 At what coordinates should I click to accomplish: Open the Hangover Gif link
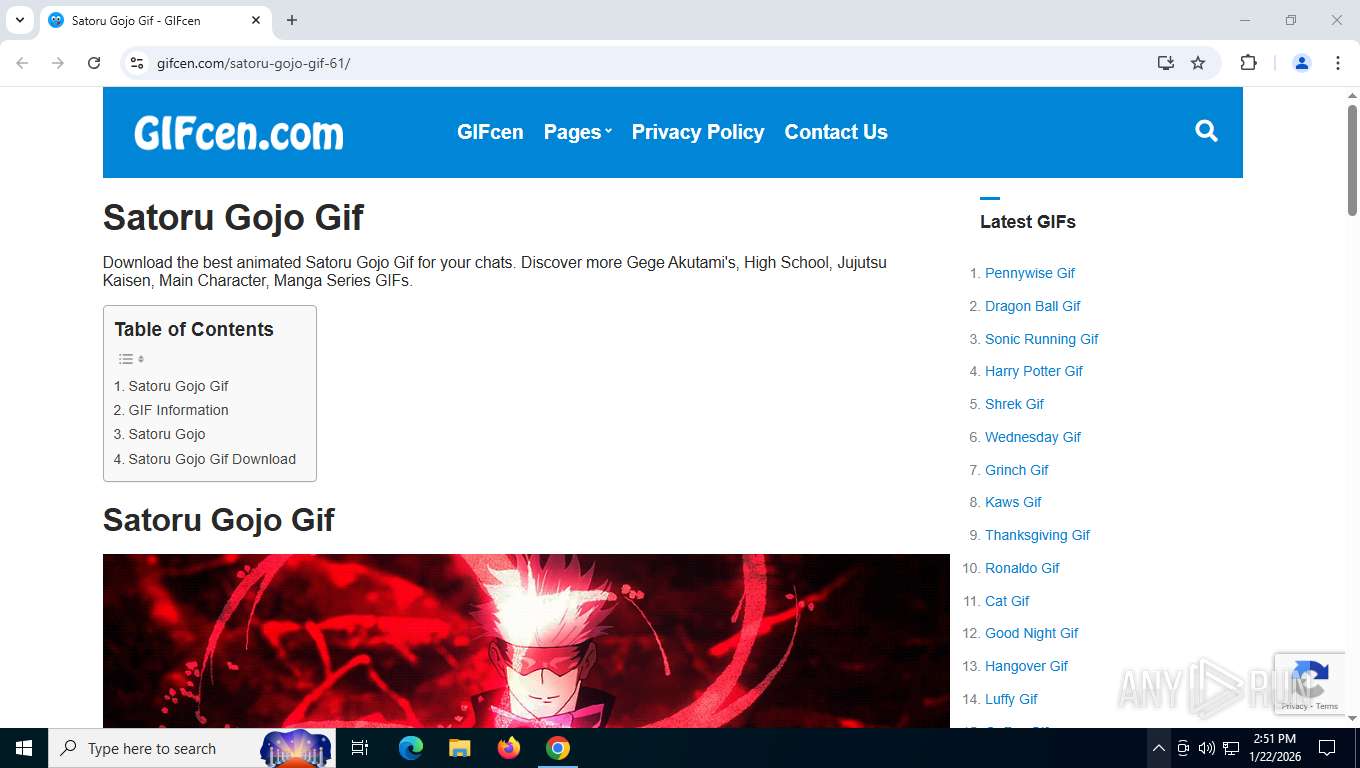[x=1027, y=666]
